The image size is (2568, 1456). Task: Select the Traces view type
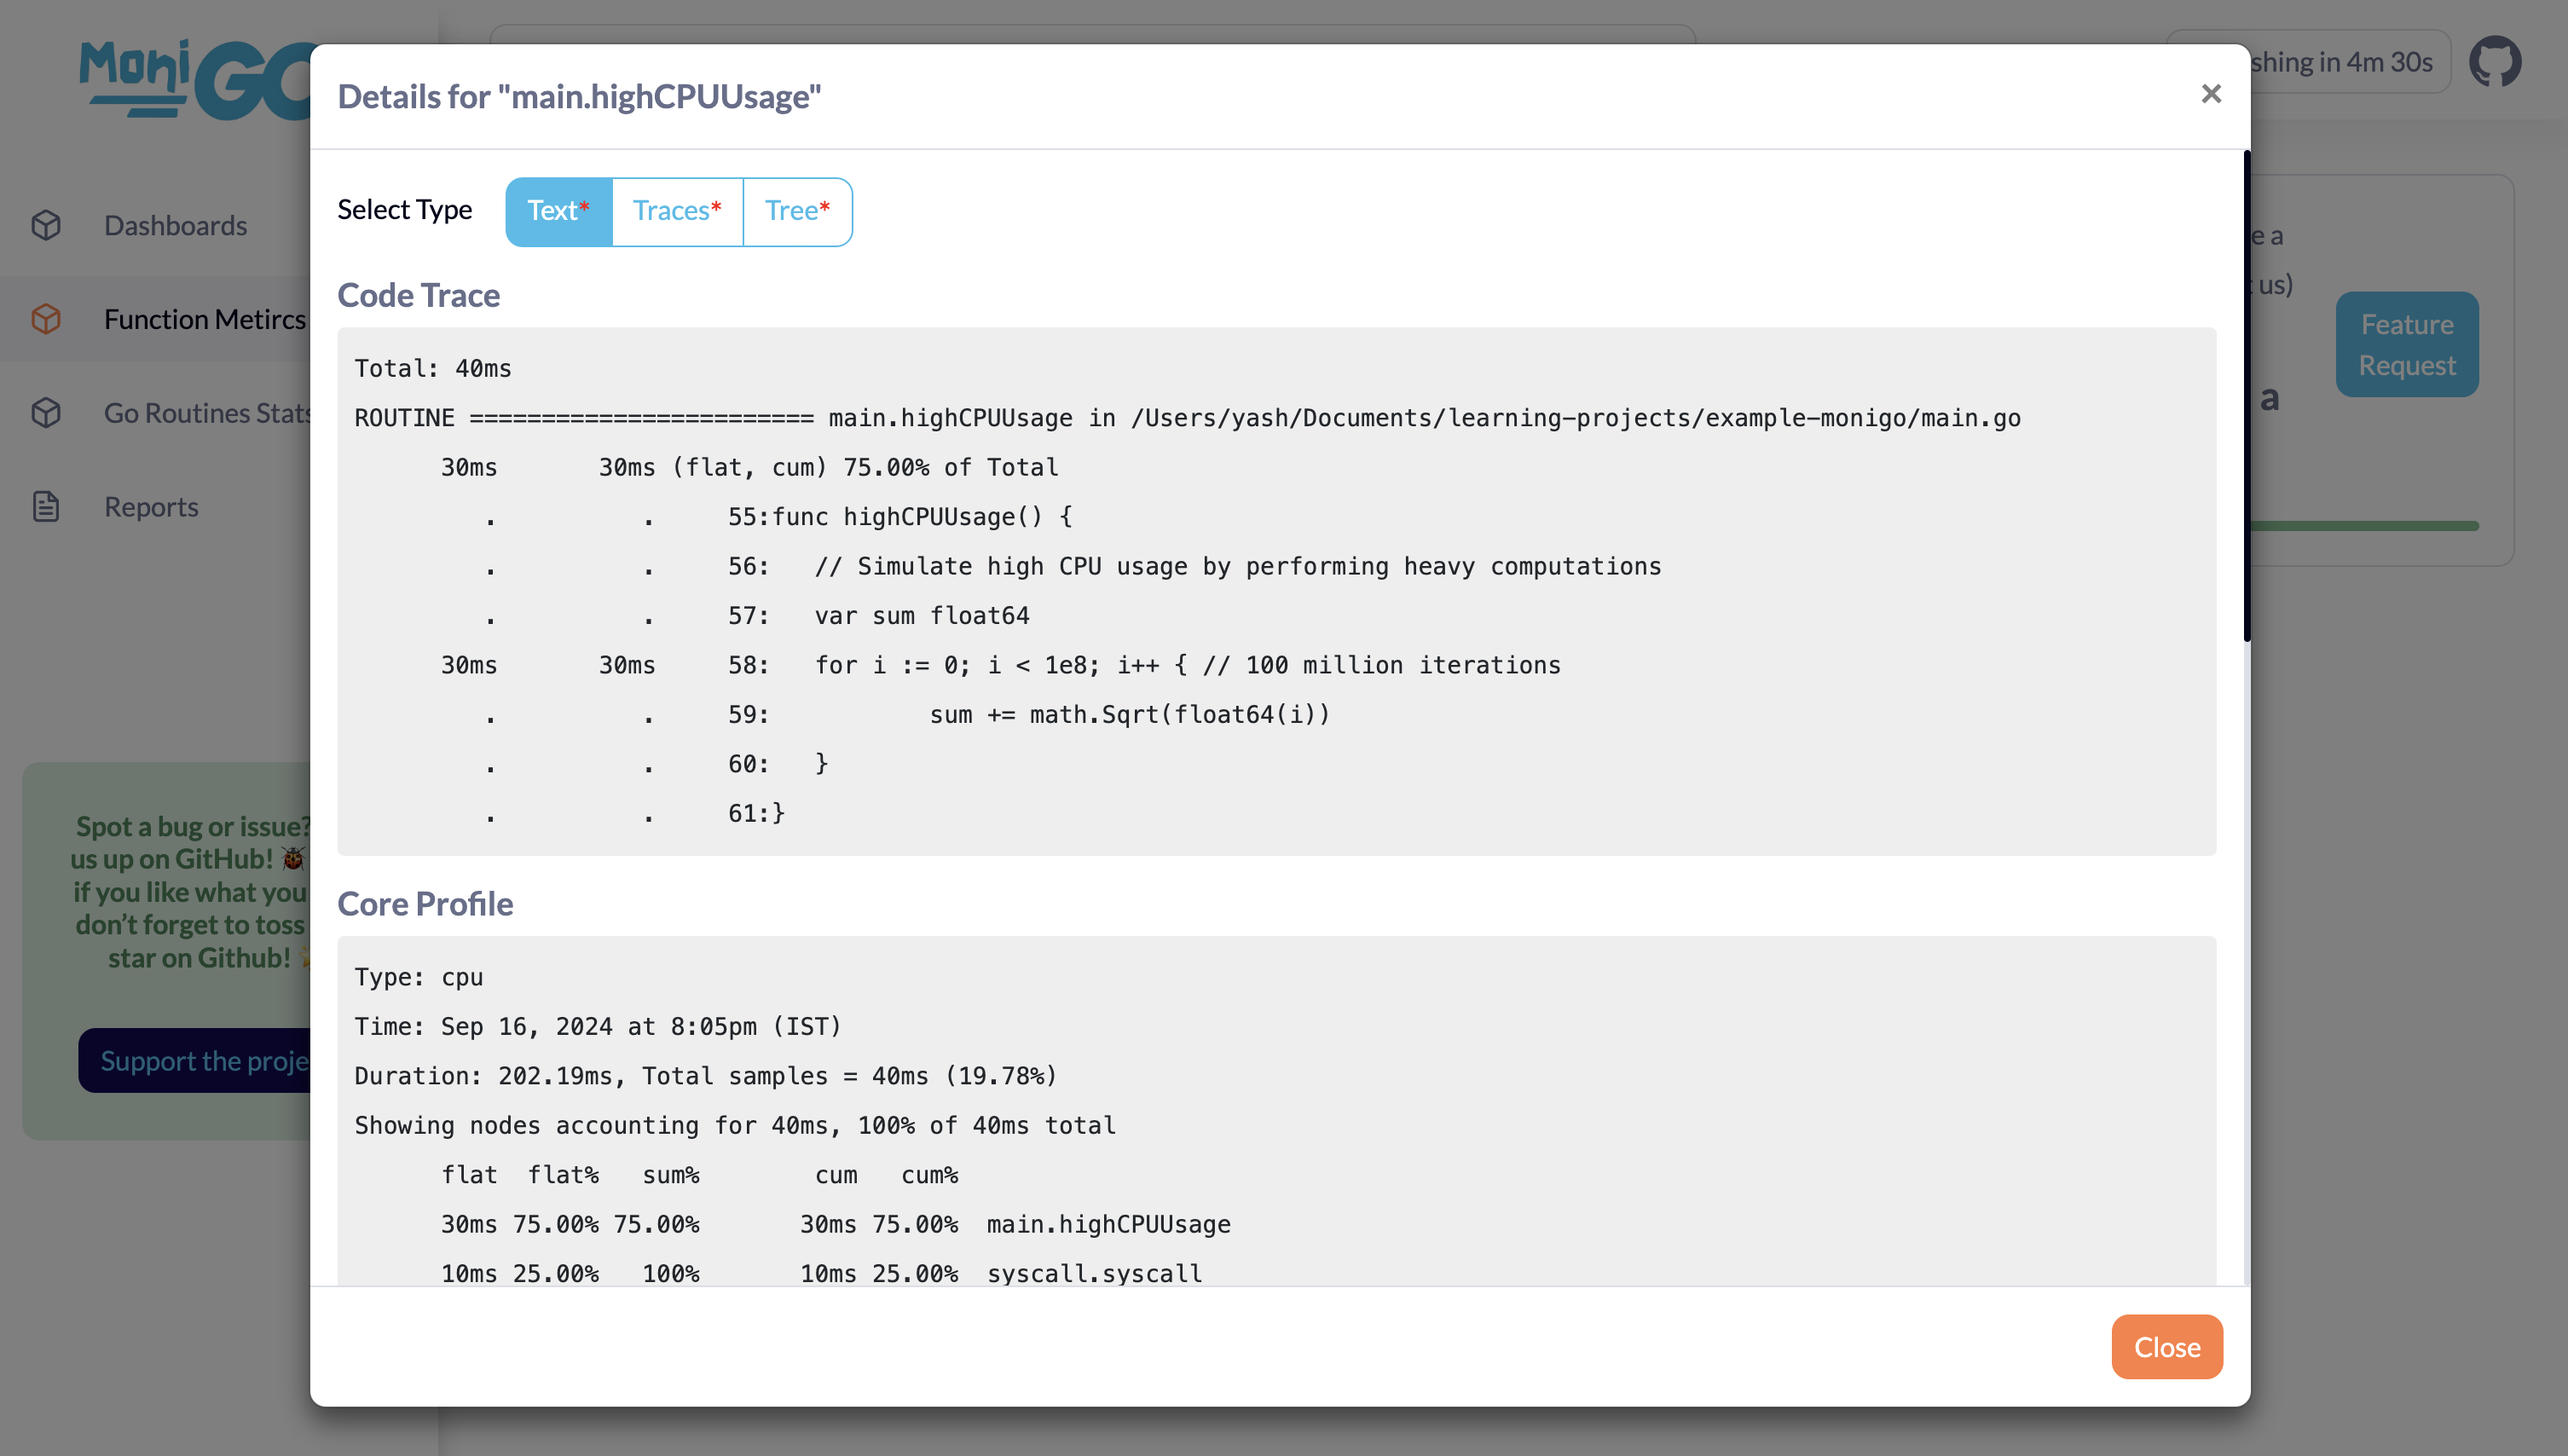675,210
